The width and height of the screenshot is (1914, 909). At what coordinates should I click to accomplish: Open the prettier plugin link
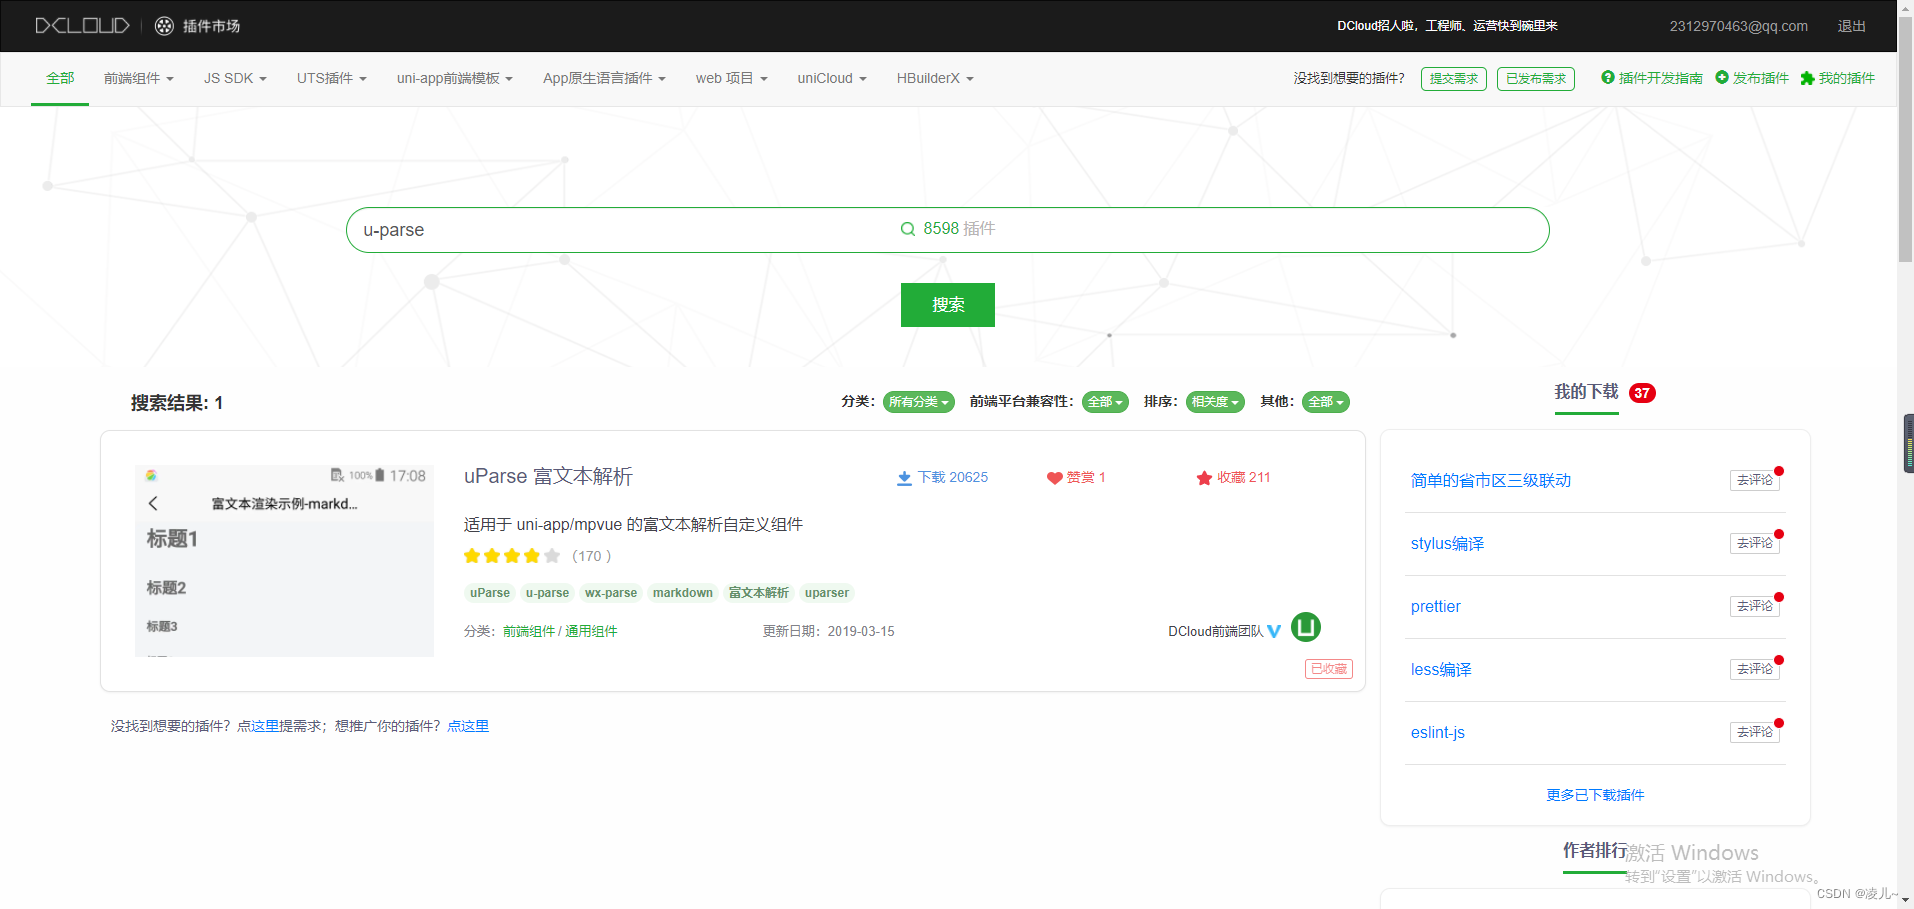pos(1436,607)
